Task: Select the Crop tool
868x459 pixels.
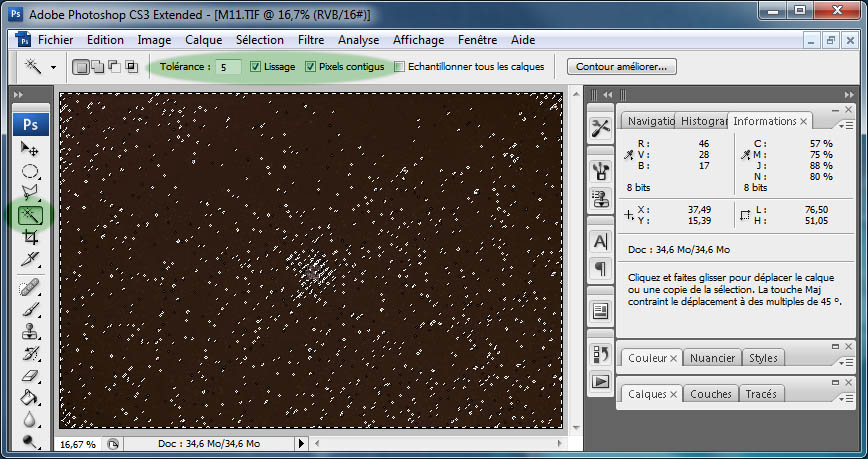Action: [30, 238]
